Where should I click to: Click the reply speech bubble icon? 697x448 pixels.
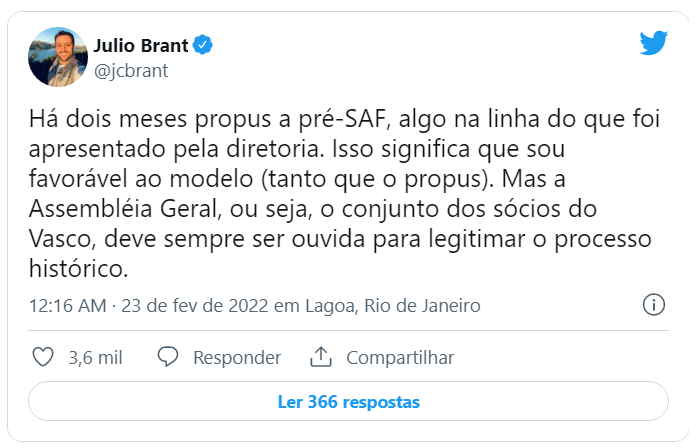(168, 357)
